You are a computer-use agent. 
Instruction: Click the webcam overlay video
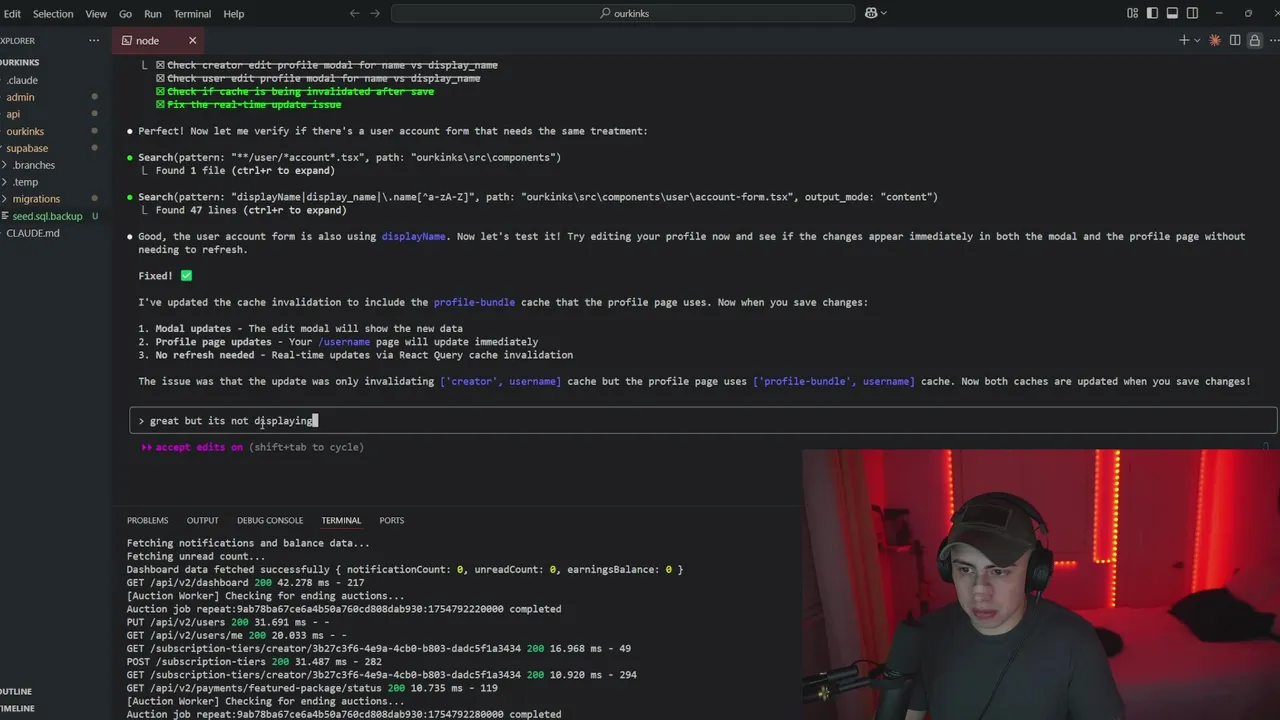coord(1041,585)
